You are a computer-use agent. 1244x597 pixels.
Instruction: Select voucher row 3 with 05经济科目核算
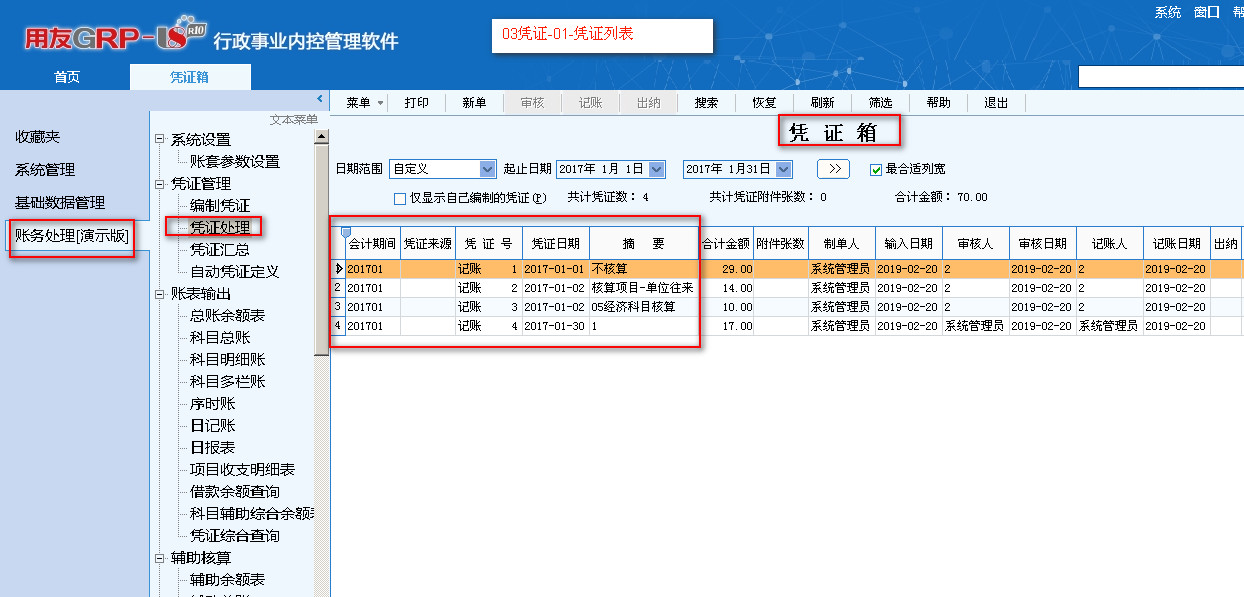coord(633,306)
